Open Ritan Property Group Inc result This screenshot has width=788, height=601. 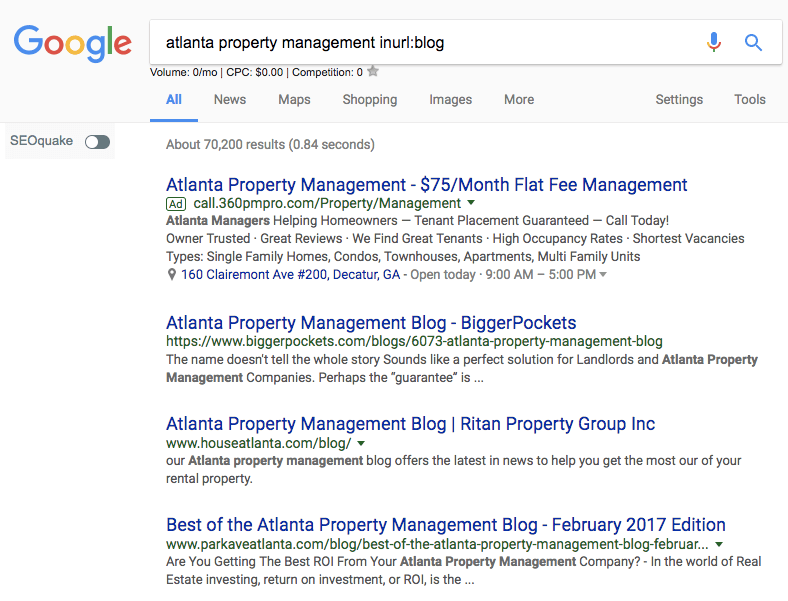coord(411,424)
